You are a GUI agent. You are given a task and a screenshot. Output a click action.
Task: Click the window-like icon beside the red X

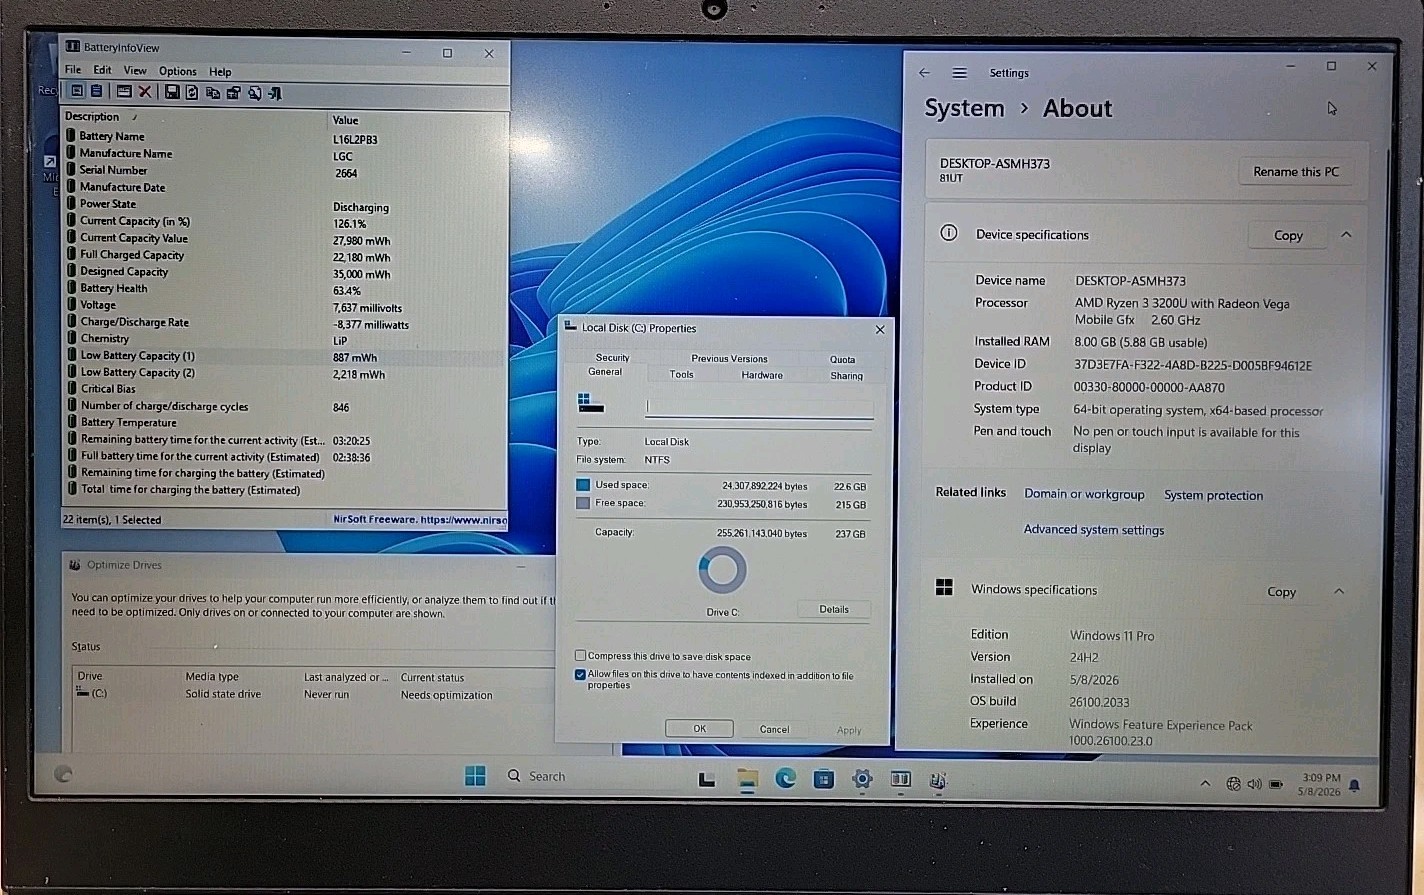click(x=124, y=92)
